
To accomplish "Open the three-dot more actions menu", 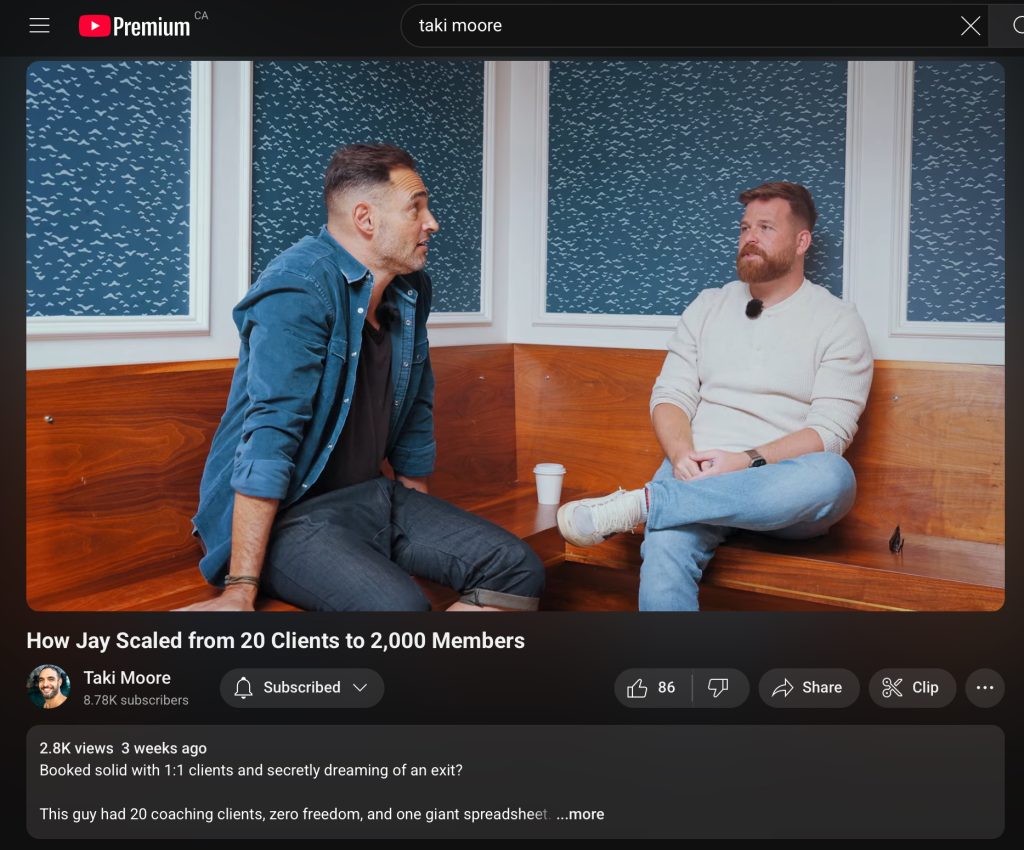I will click(985, 688).
